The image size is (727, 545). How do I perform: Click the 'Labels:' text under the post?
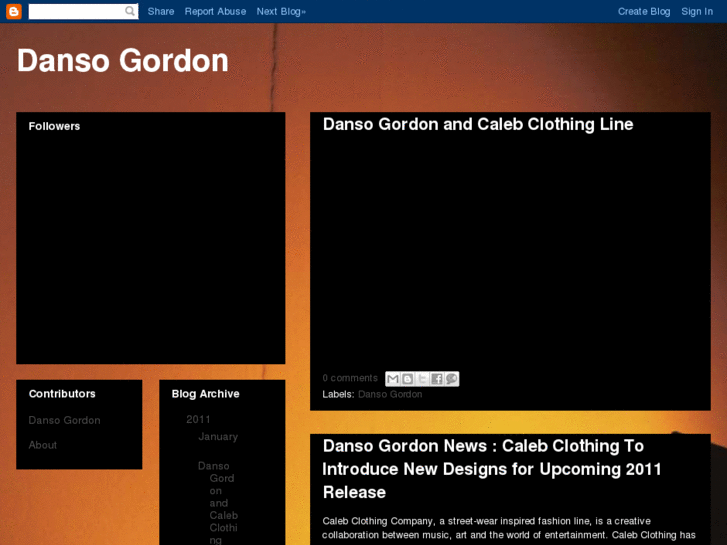click(338, 394)
